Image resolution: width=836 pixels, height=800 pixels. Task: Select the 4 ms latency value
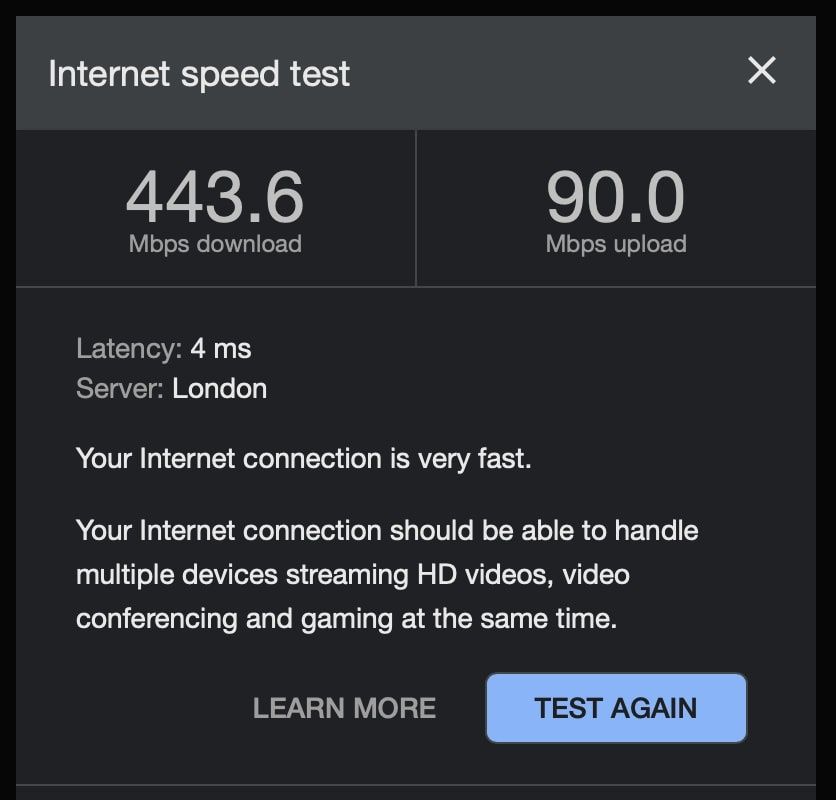[x=221, y=349]
